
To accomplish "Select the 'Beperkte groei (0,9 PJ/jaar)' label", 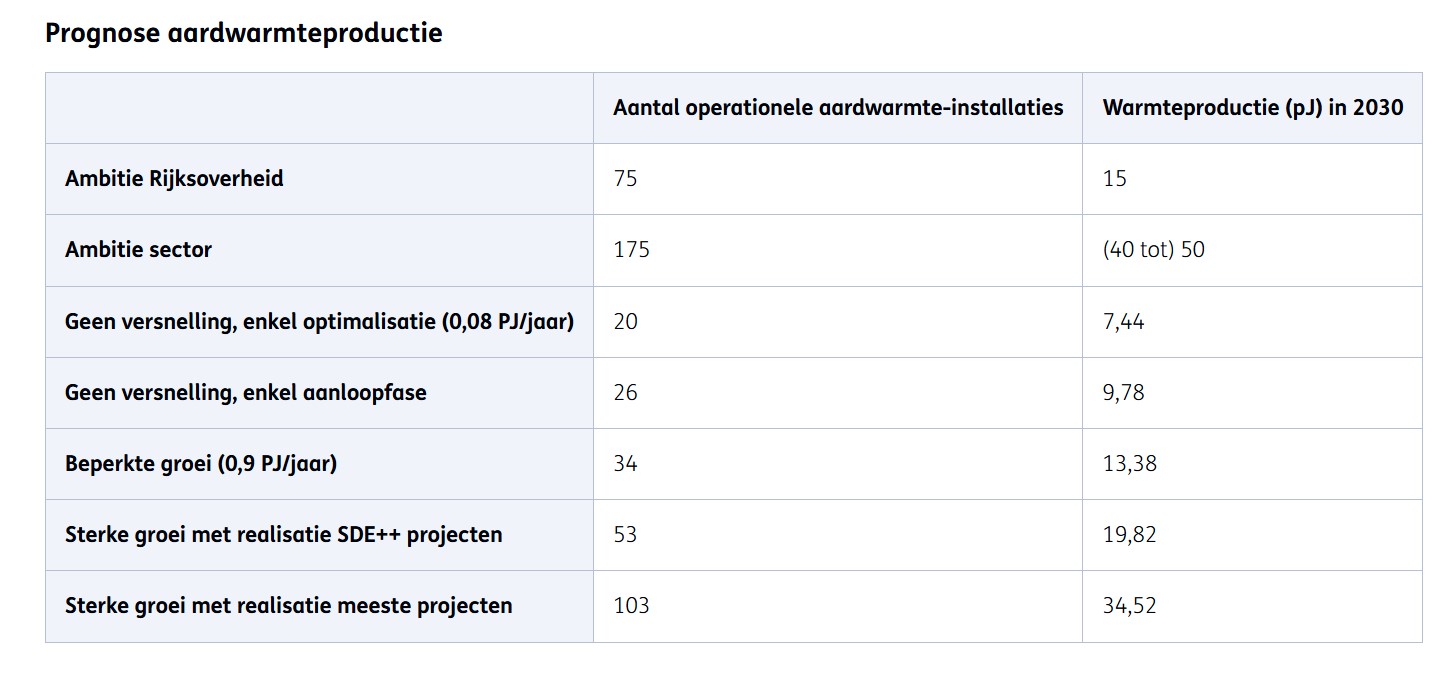I will [201, 464].
